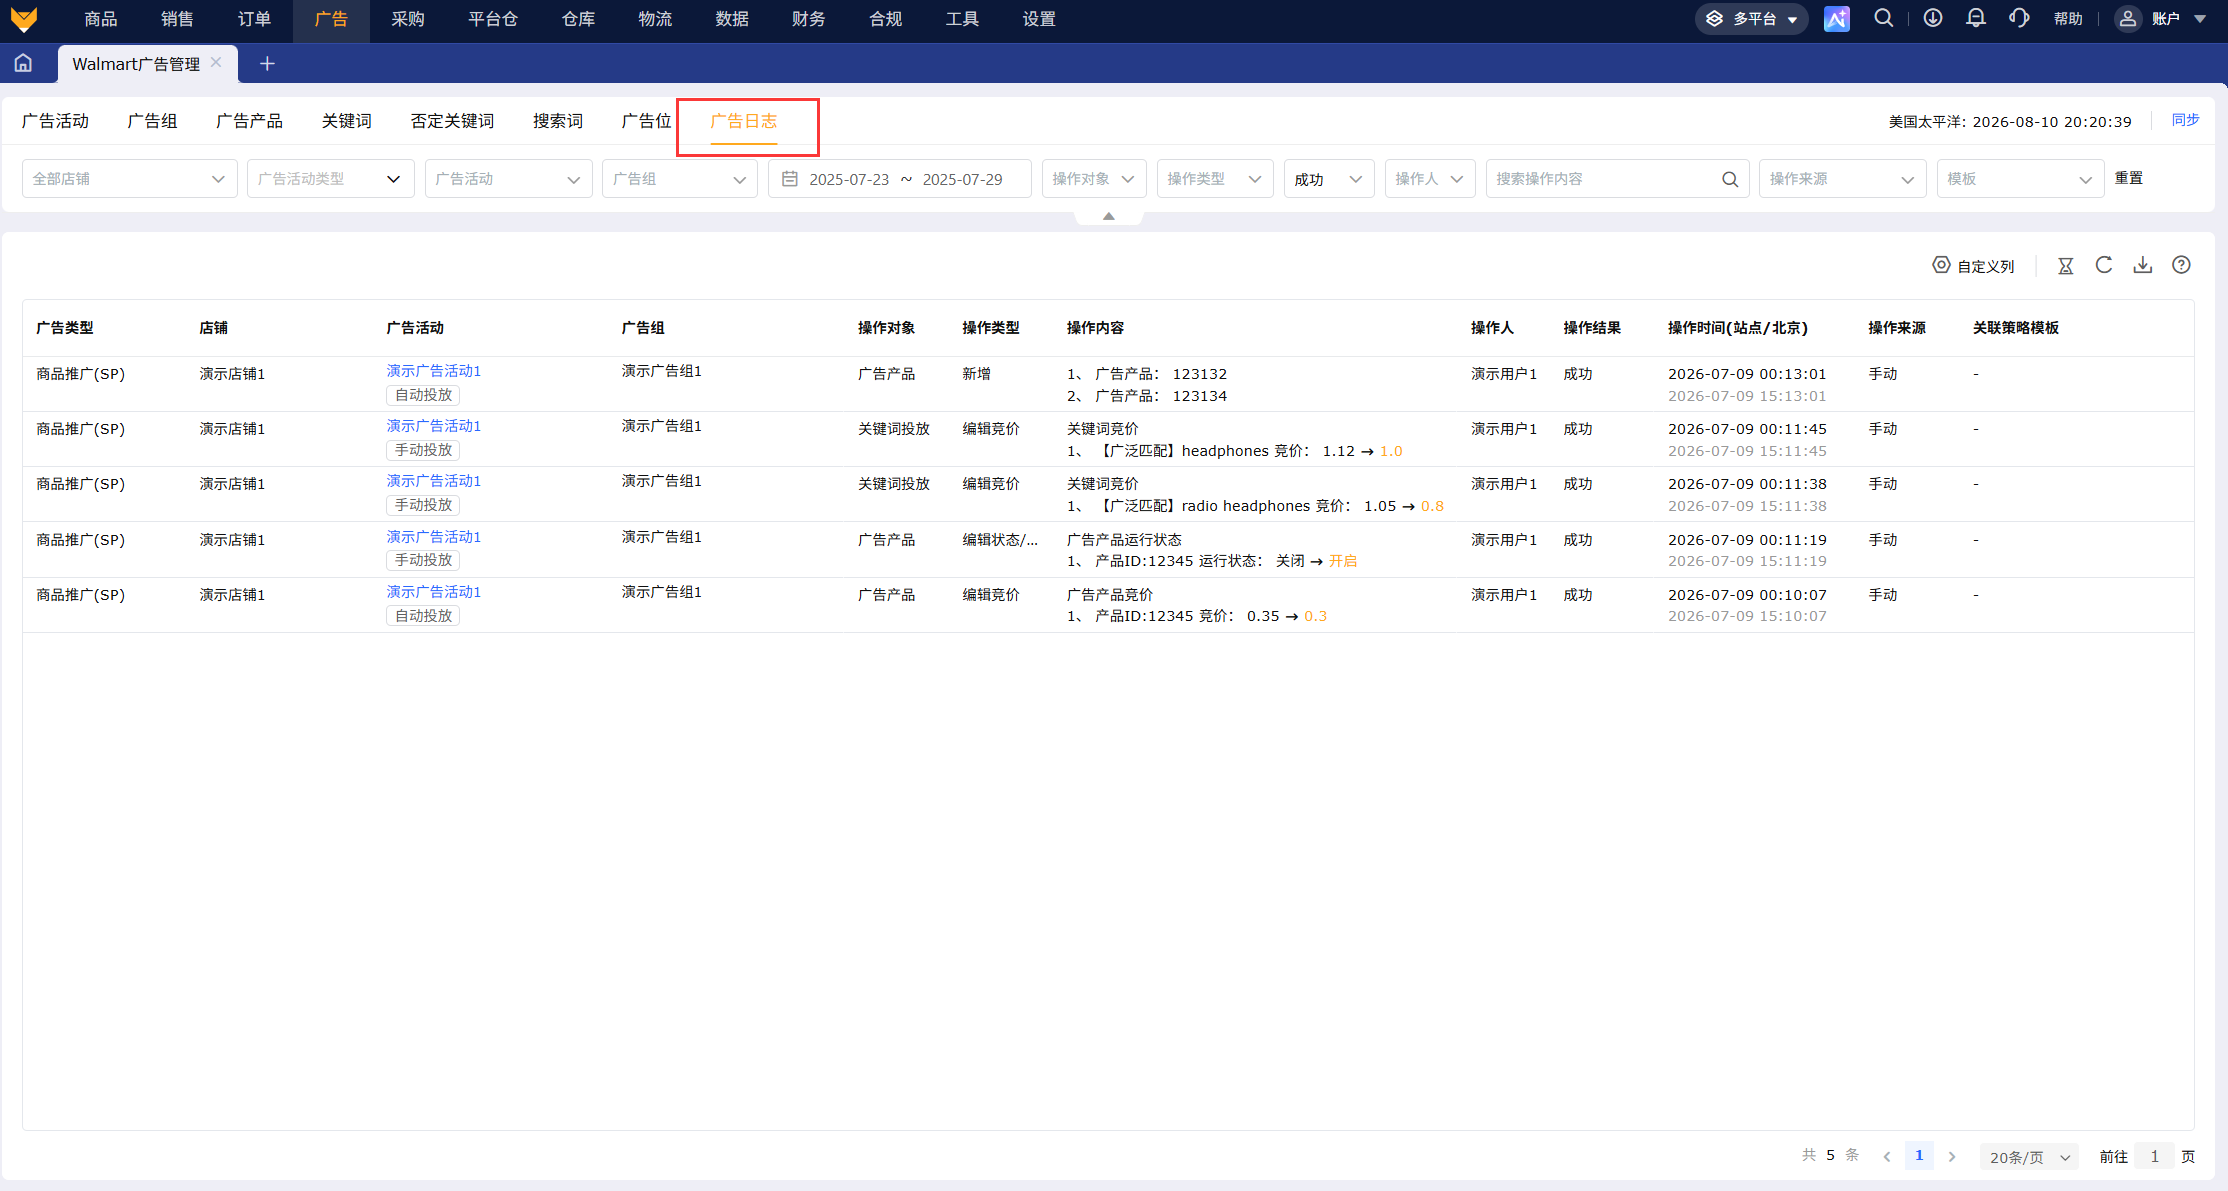Open the 广告活动类型 dropdown
2228x1191 pixels.
point(331,179)
